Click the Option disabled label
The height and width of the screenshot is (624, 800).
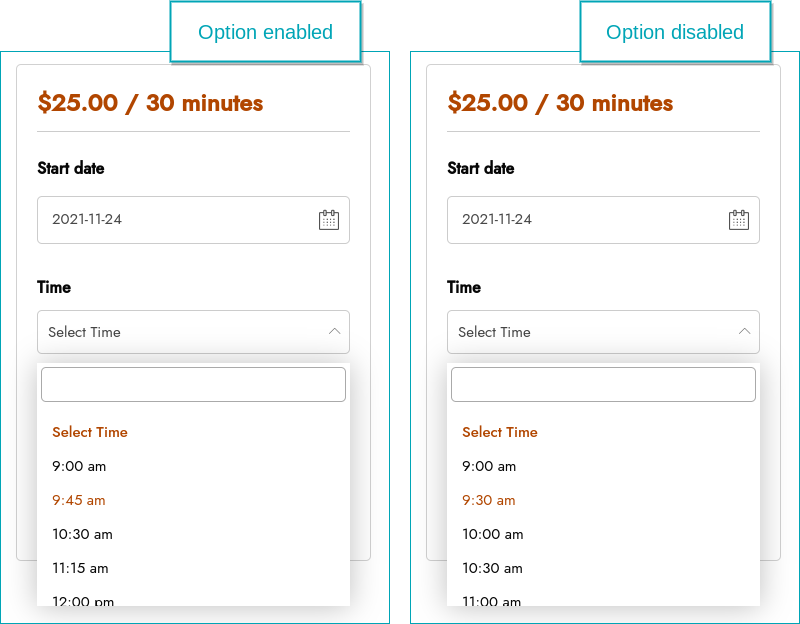675,32
